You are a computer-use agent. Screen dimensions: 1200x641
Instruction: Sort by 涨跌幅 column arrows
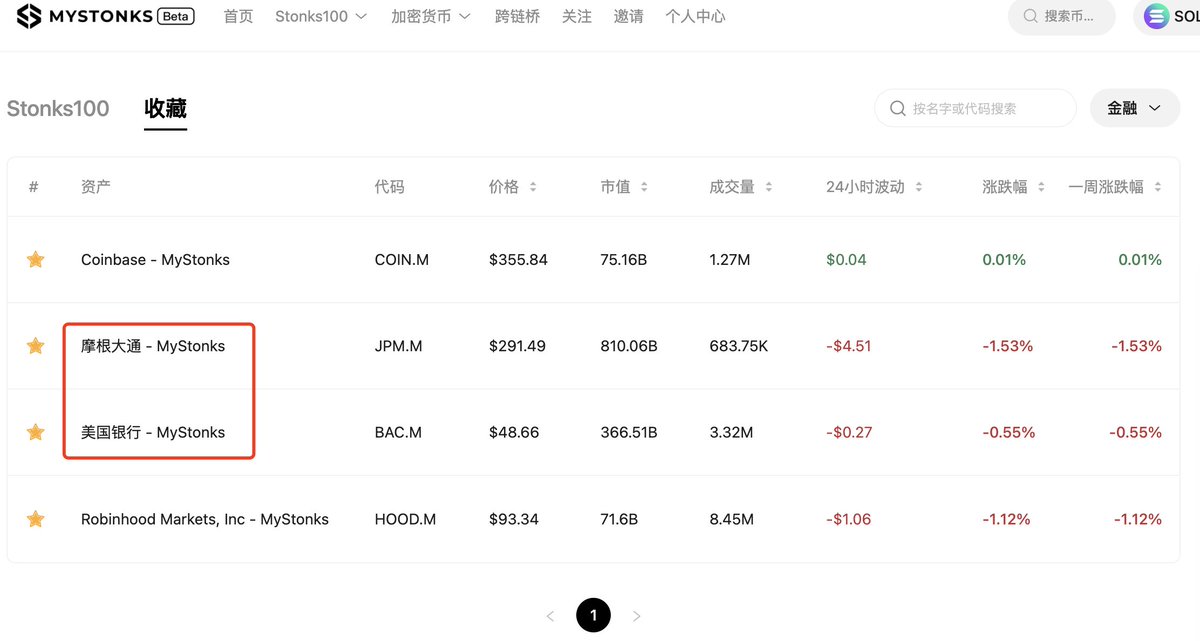tap(1041, 187)
